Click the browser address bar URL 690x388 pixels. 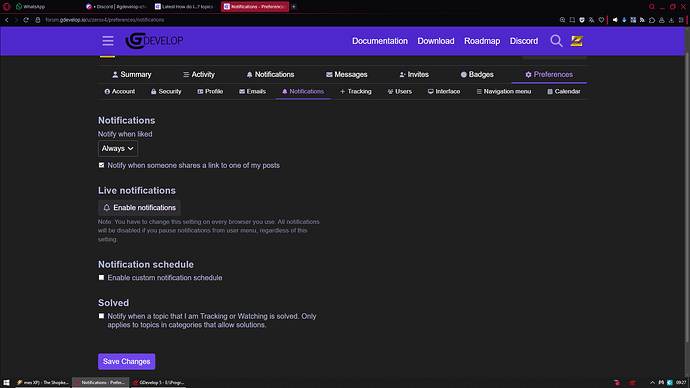tap(105, 20)
